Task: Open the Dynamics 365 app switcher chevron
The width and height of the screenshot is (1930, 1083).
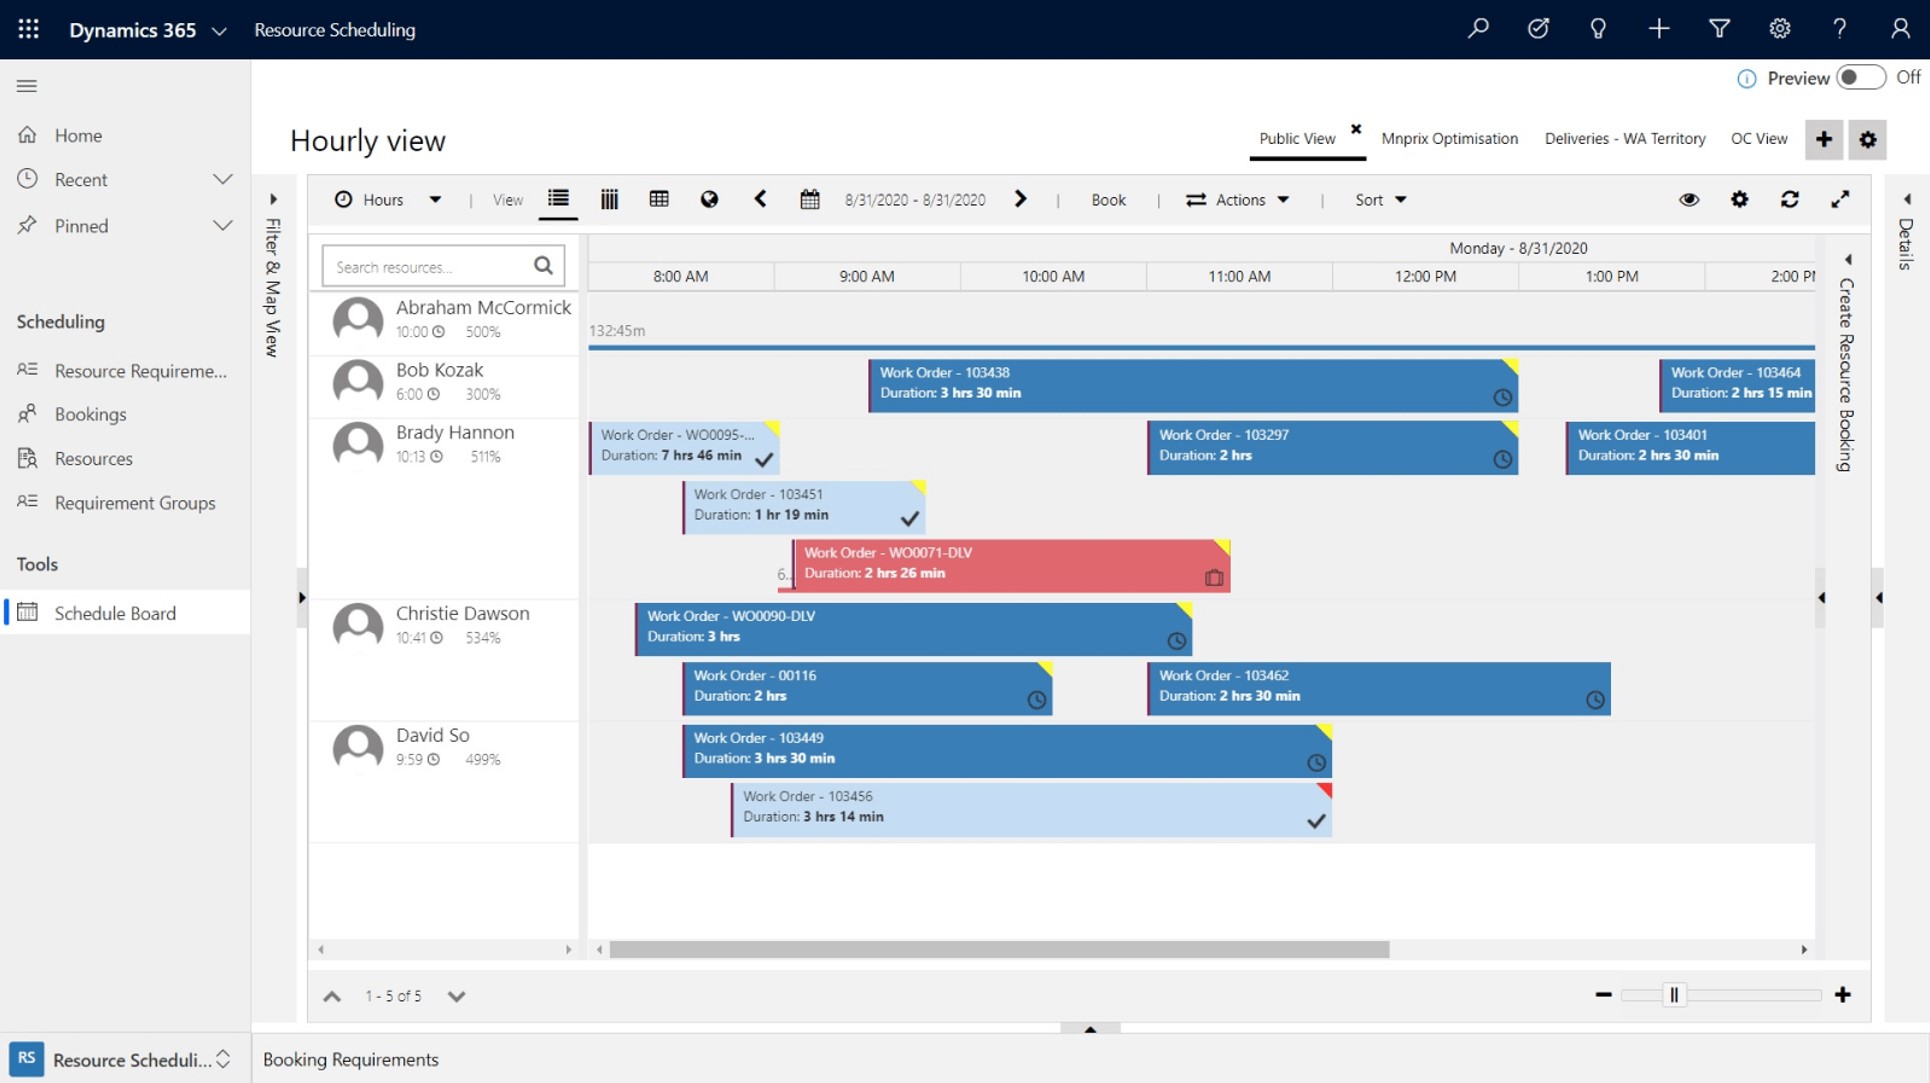Action: (219, 30)
